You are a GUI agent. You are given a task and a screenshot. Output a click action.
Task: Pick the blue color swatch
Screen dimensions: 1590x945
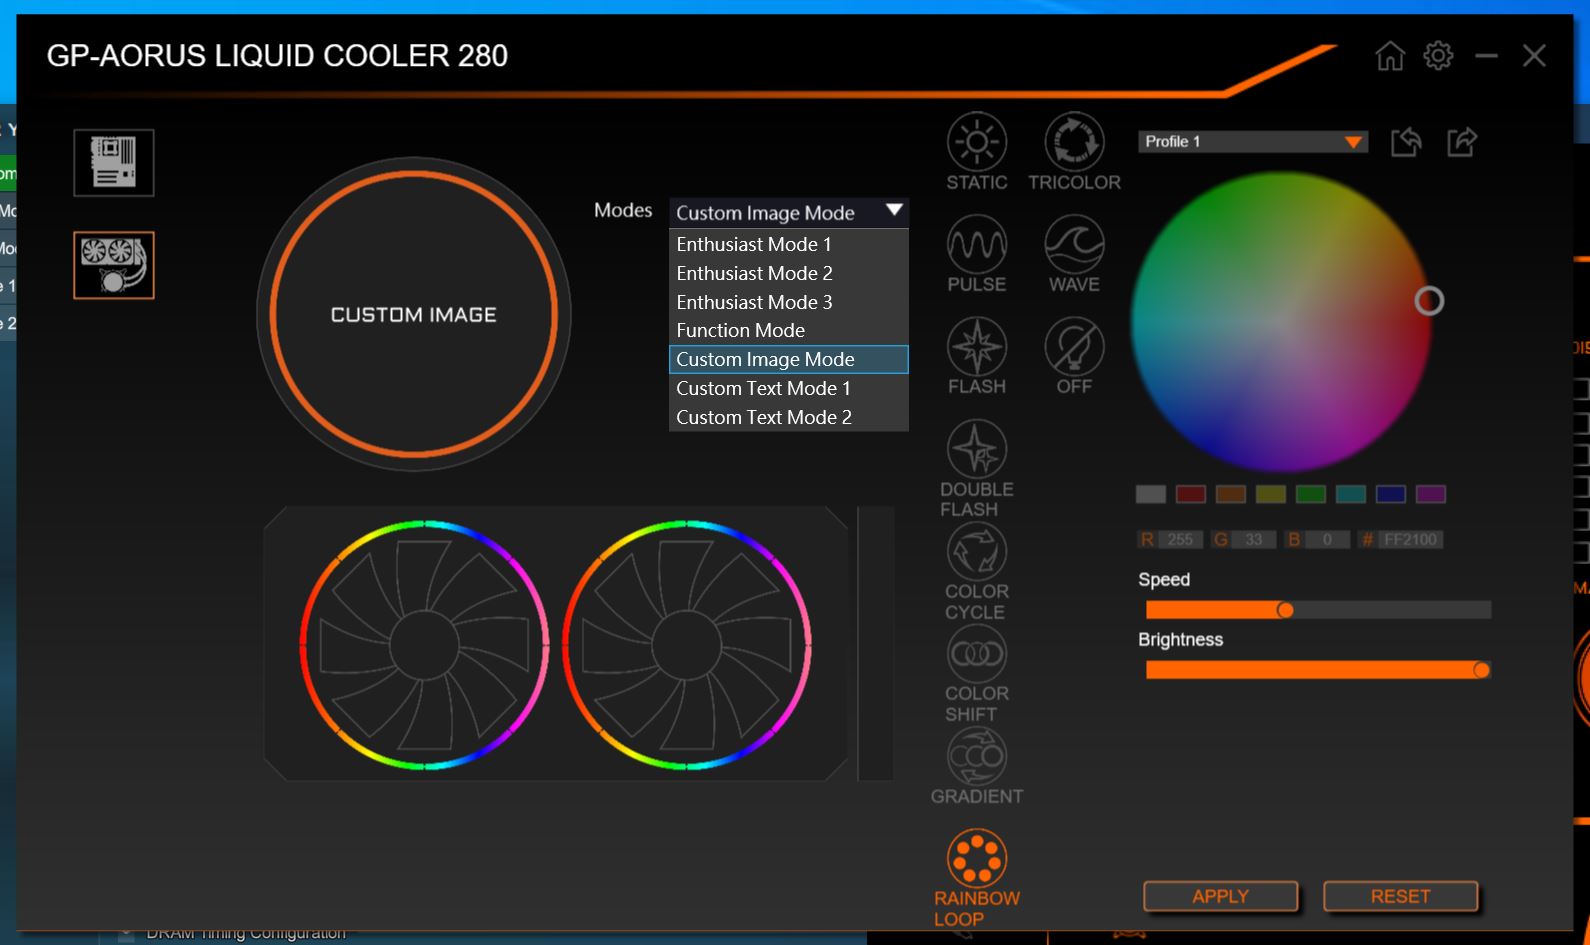point(1391,494)
